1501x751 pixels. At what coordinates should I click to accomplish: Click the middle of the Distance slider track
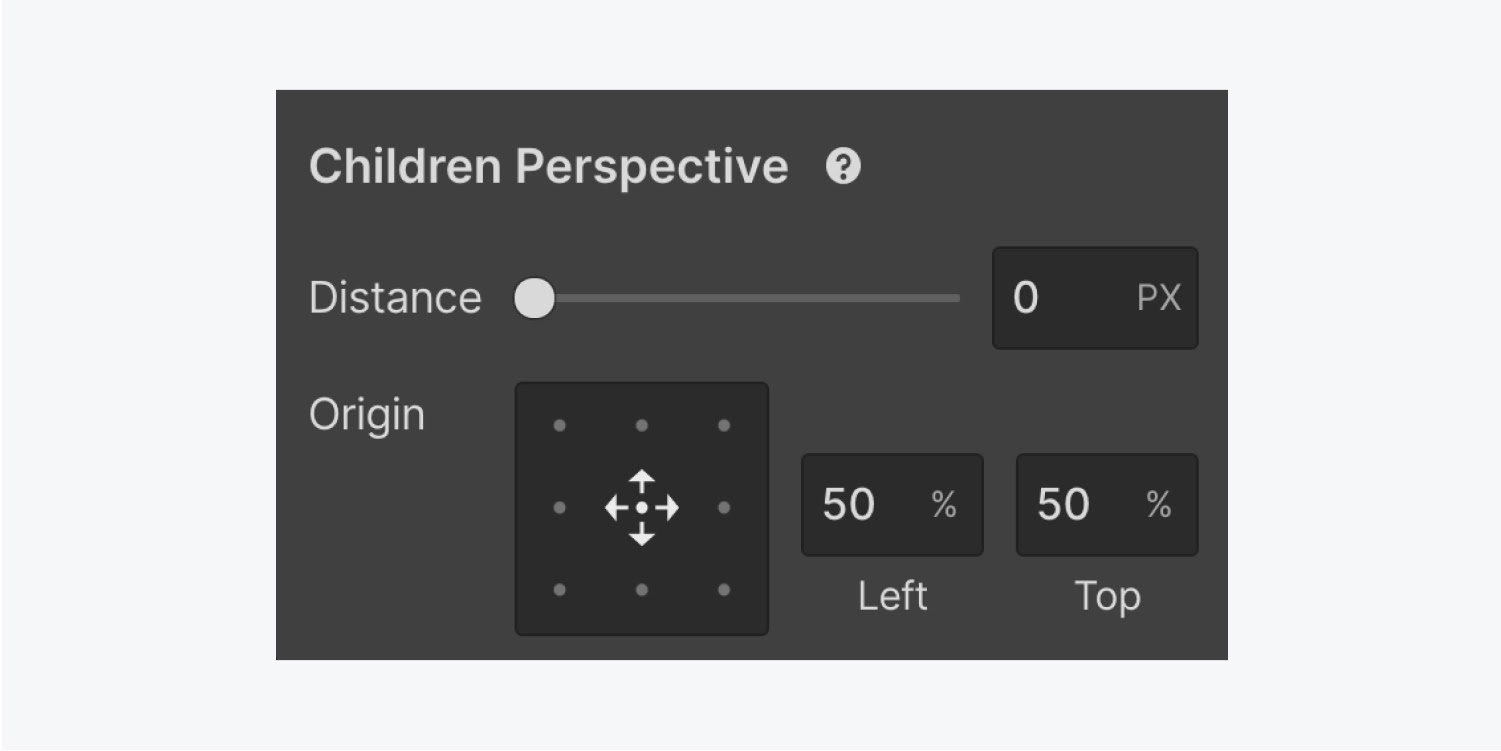click(748, 298)
